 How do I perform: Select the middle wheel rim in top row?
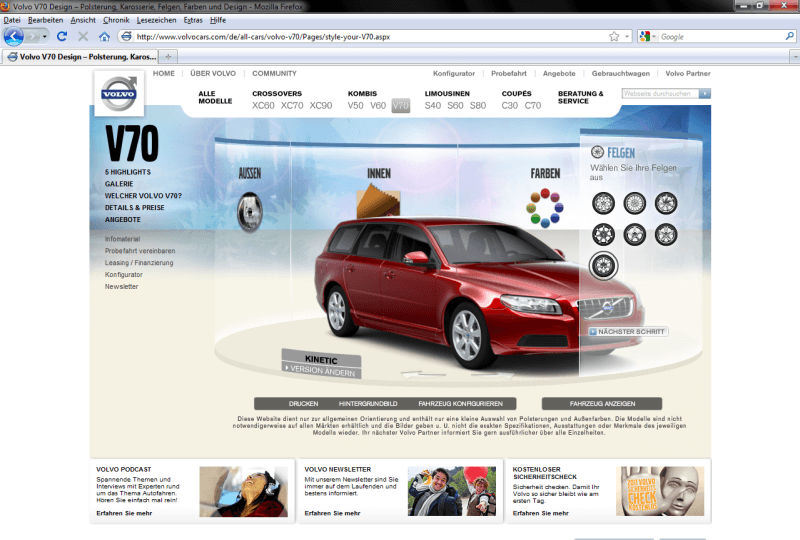(635, 203)
